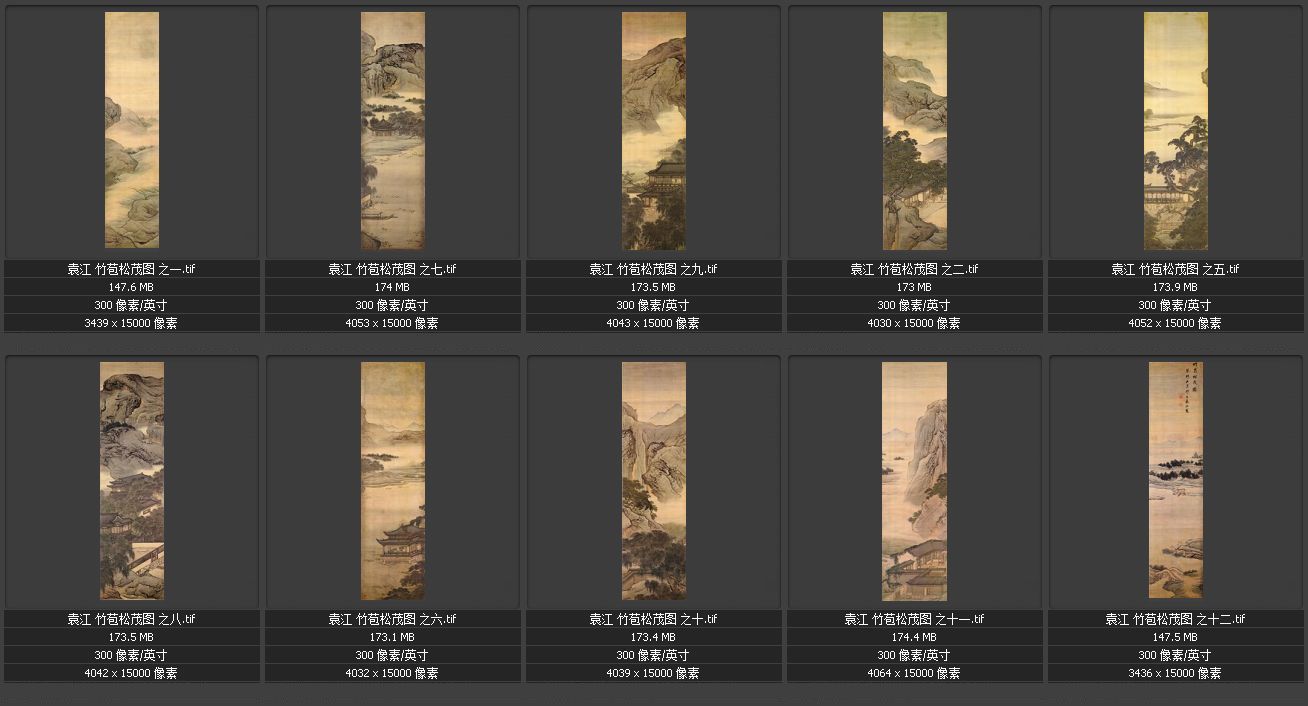This screenshot has width=1308, height=706.
Task: Click the 3436 x 15000 像素 dimensions text
Action: [x=1175, y=673]
